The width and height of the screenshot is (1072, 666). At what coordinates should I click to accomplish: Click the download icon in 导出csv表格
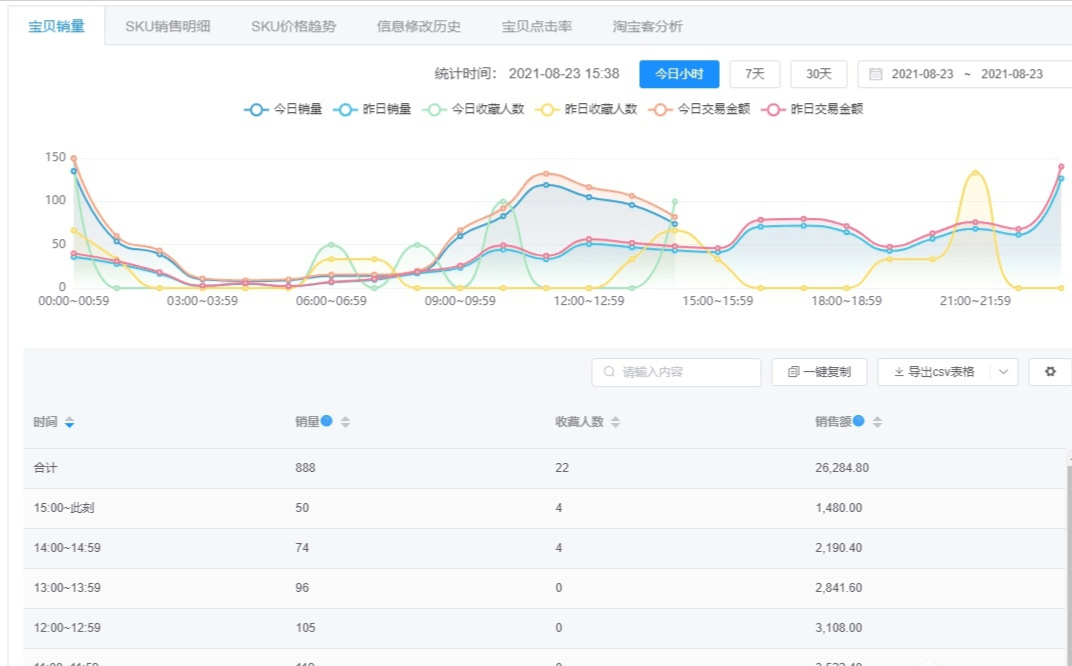coord(897,371)
